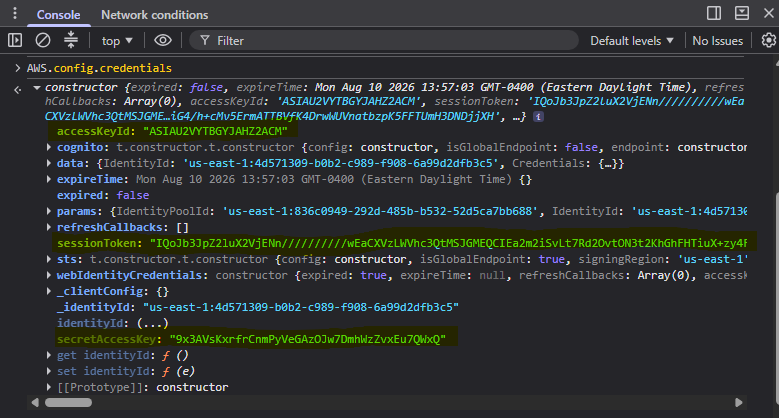Screen dimensions: 779x418
Task: Close the DevTools drawer with the X
Action: [769, 13]
